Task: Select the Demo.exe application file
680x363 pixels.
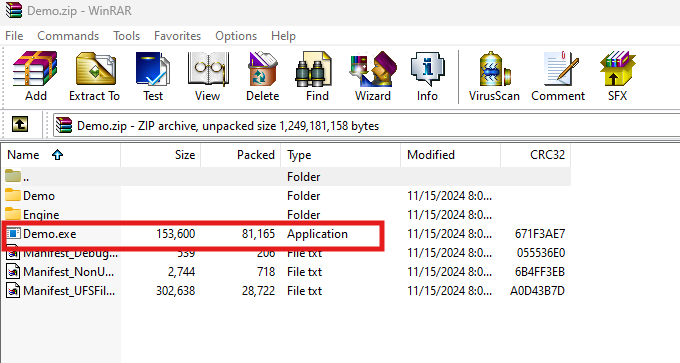Action: coord(49,234)
